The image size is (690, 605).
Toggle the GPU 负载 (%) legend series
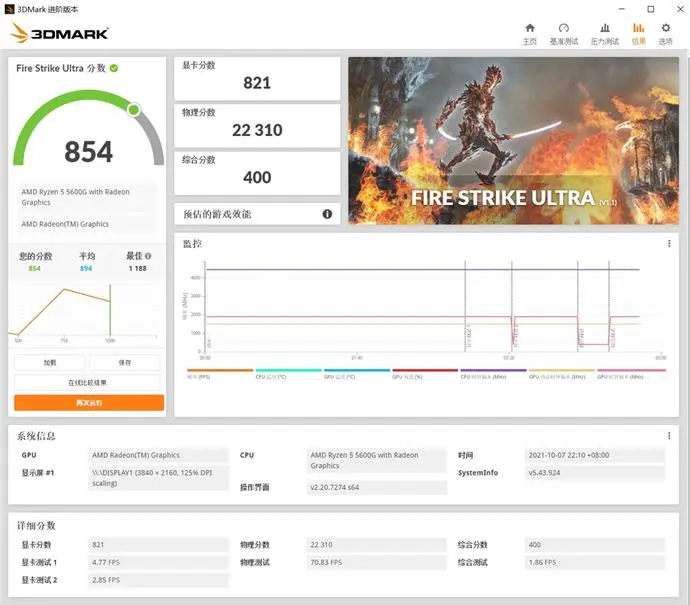(x=425, y=374)
